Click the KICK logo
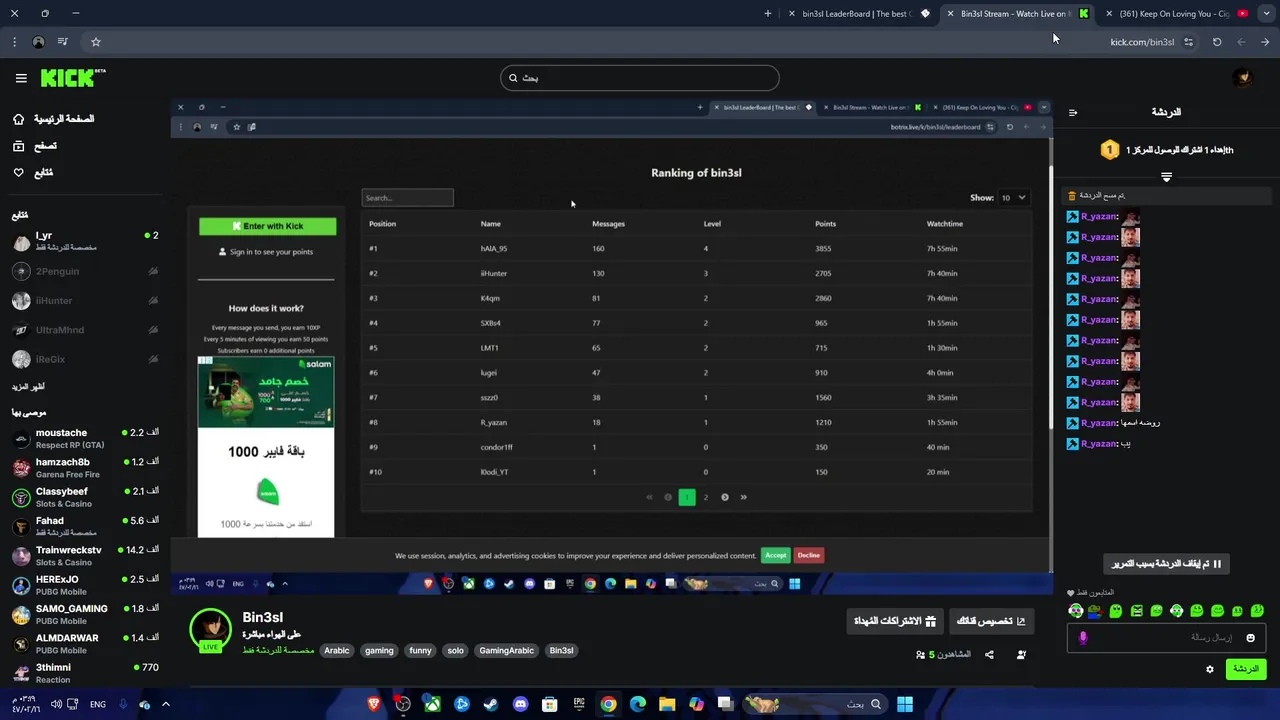Screen dimensions: 1280x720 point(72,78)
